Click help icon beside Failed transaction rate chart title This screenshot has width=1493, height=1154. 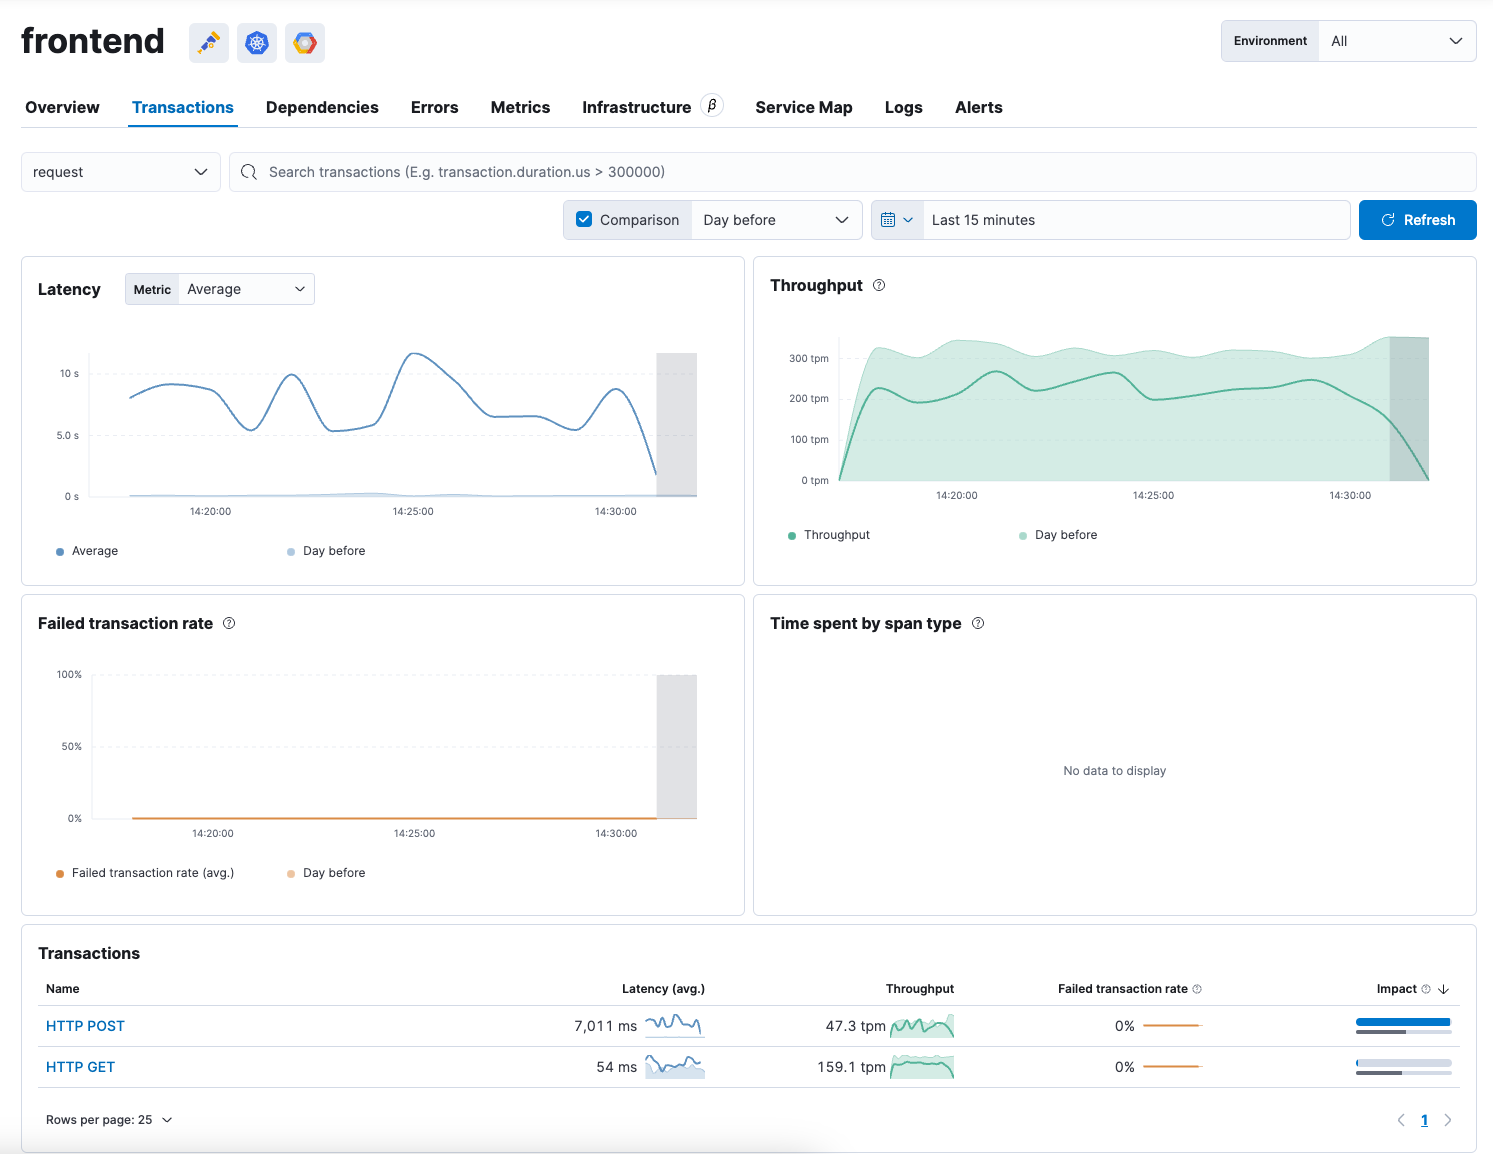pyautogui.click(x=229, y=624)
